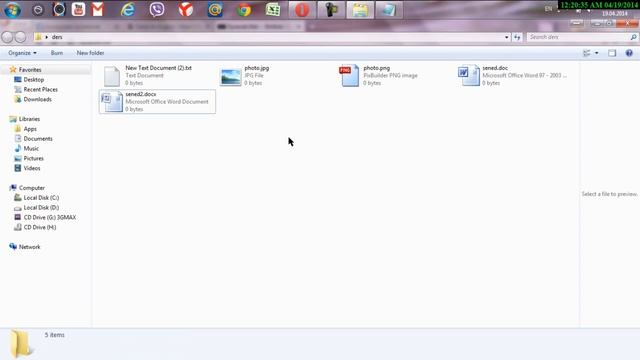Open the Pictures library
The image size is (640, 360).
tap(33, 158)
